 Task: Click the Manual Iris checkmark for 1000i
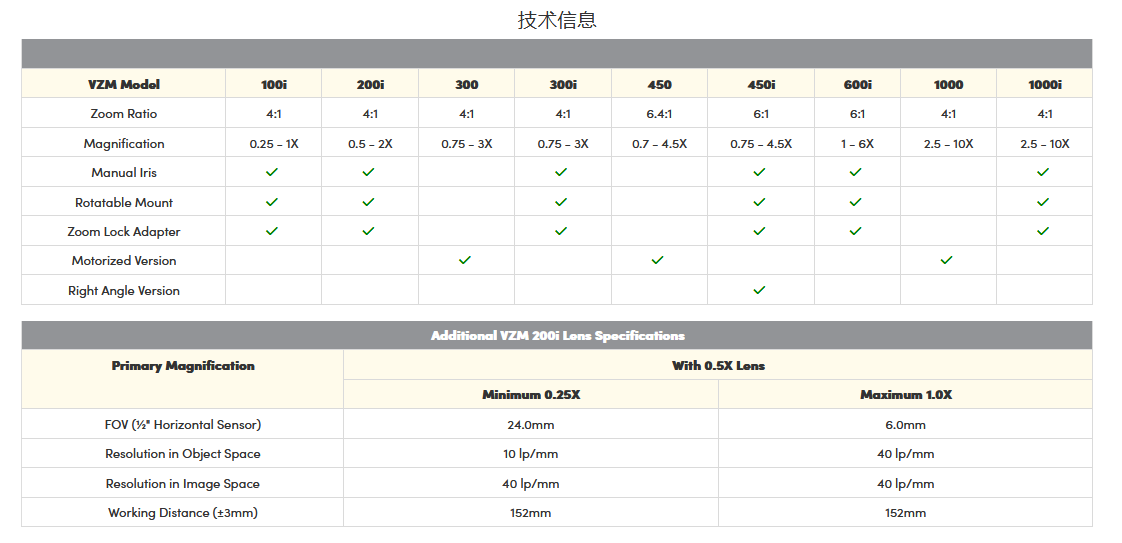pos(1043,172)
